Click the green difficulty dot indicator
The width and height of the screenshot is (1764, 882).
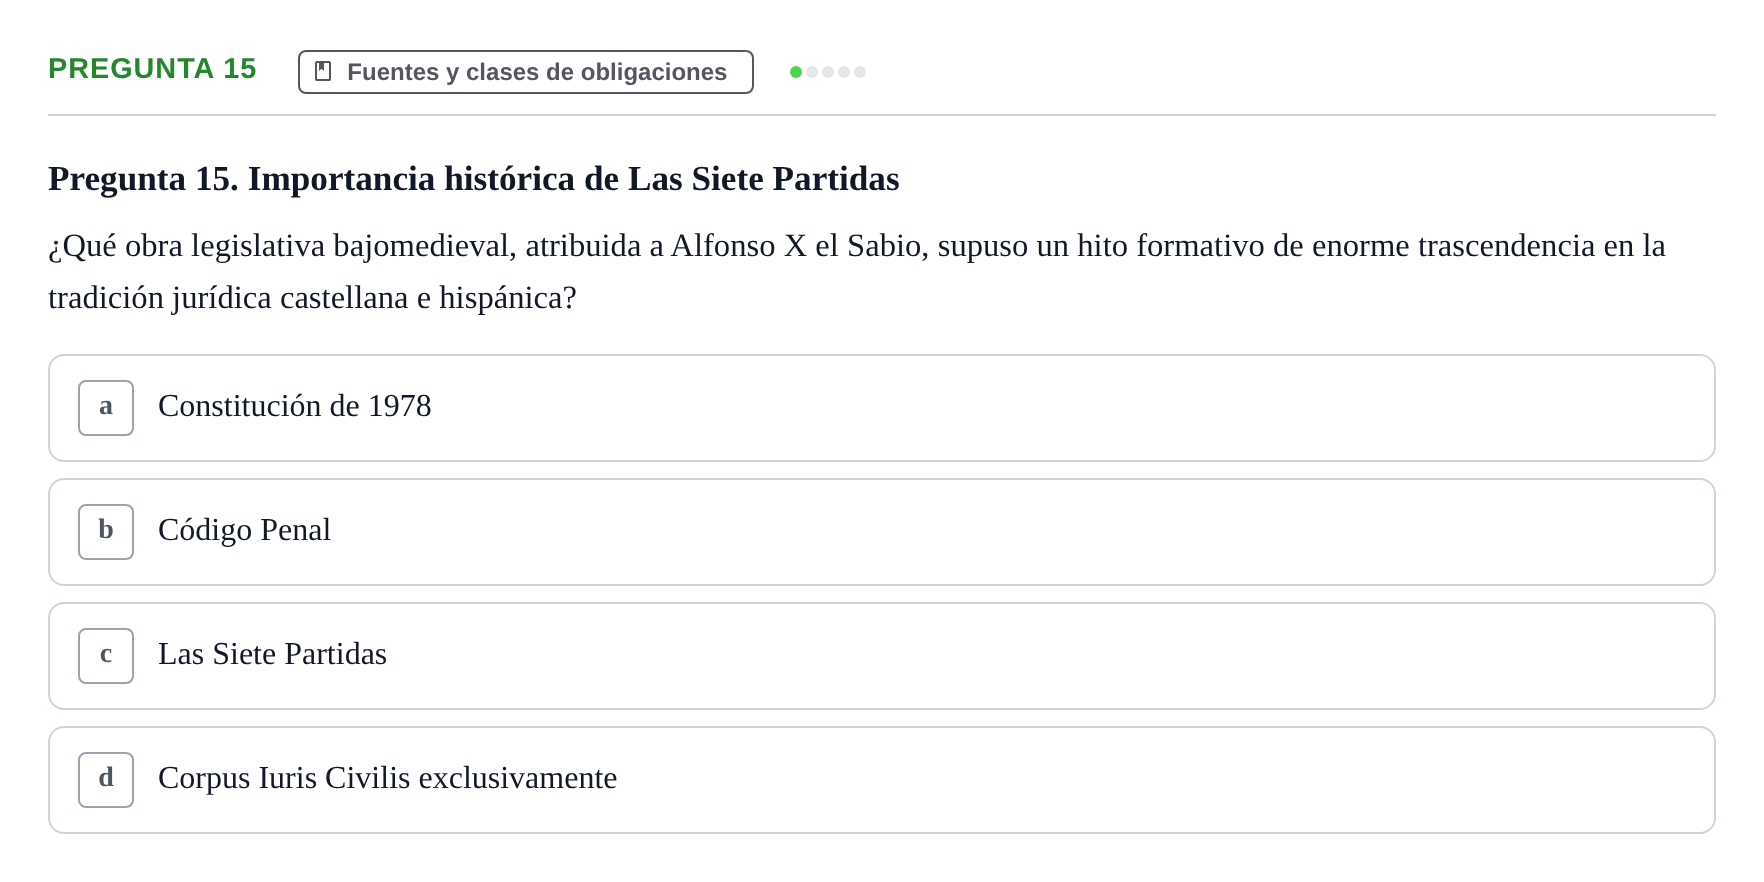(x=796, y=72)
